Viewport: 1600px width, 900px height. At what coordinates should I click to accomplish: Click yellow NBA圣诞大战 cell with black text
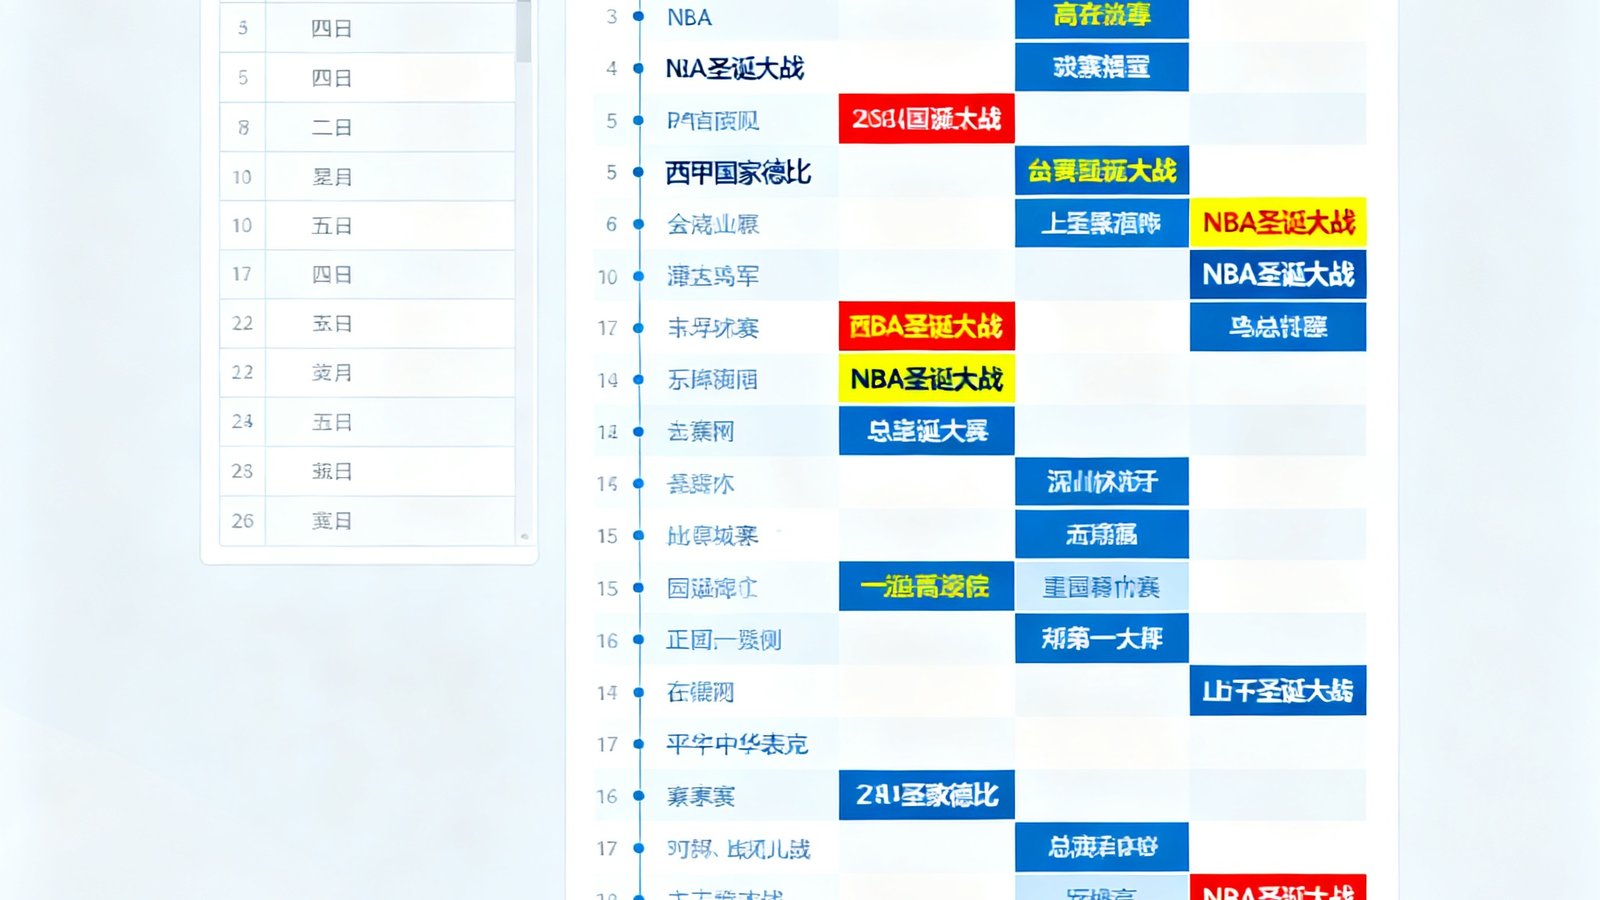coord(926,379)
